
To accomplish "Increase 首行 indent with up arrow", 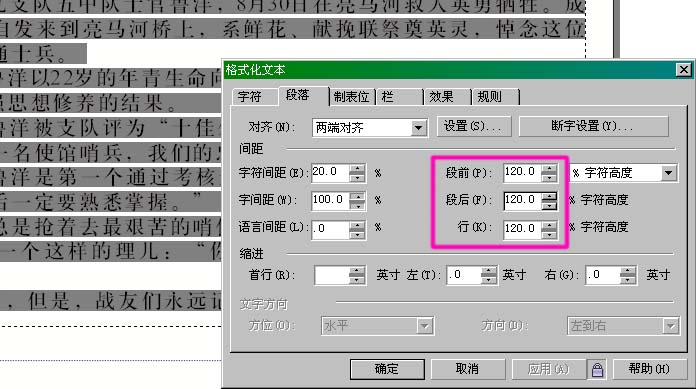I will 357,270.
